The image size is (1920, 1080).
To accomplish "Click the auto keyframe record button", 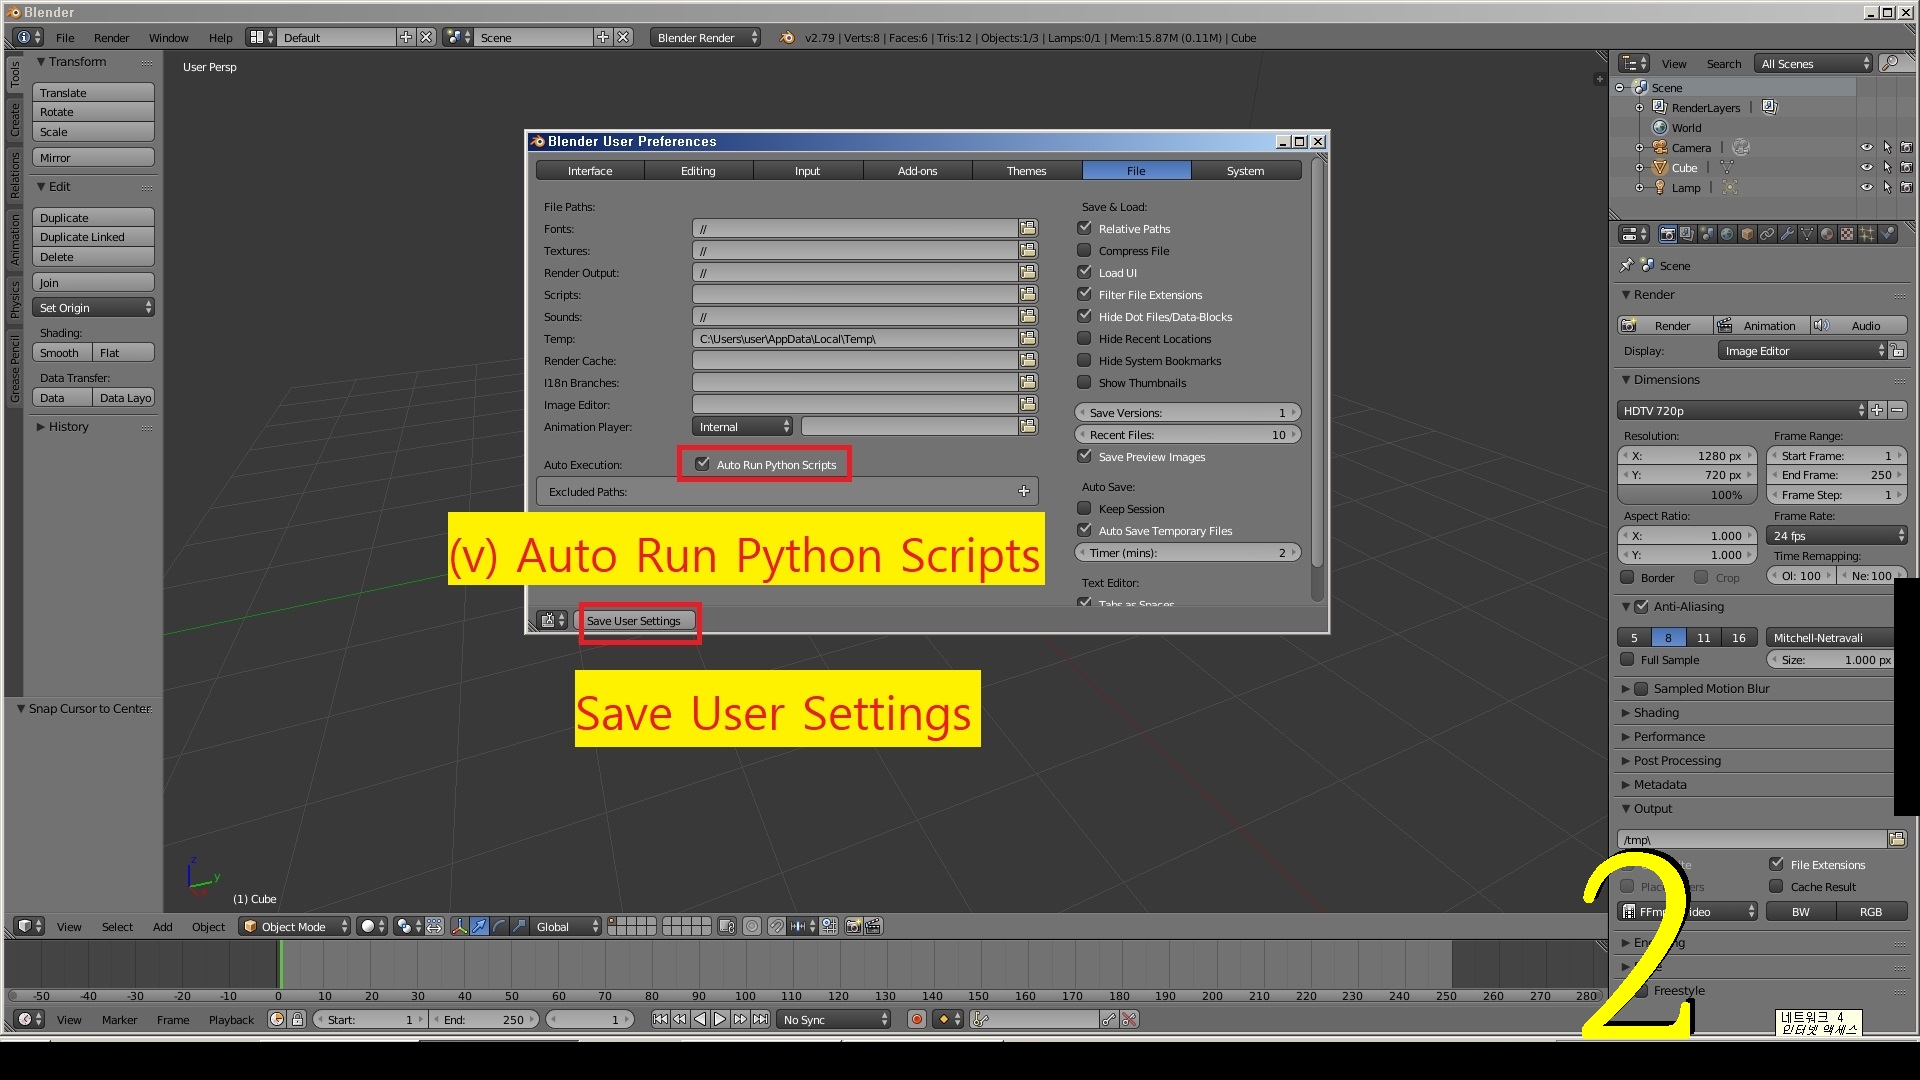I will (917, 1019).
